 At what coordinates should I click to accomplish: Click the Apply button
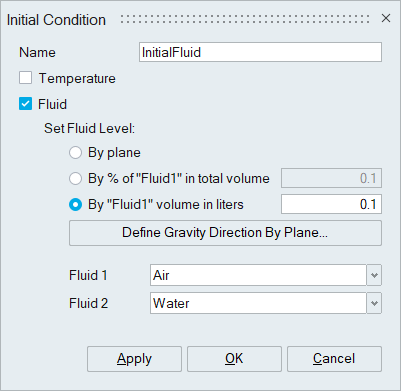[x=134, y=359]
